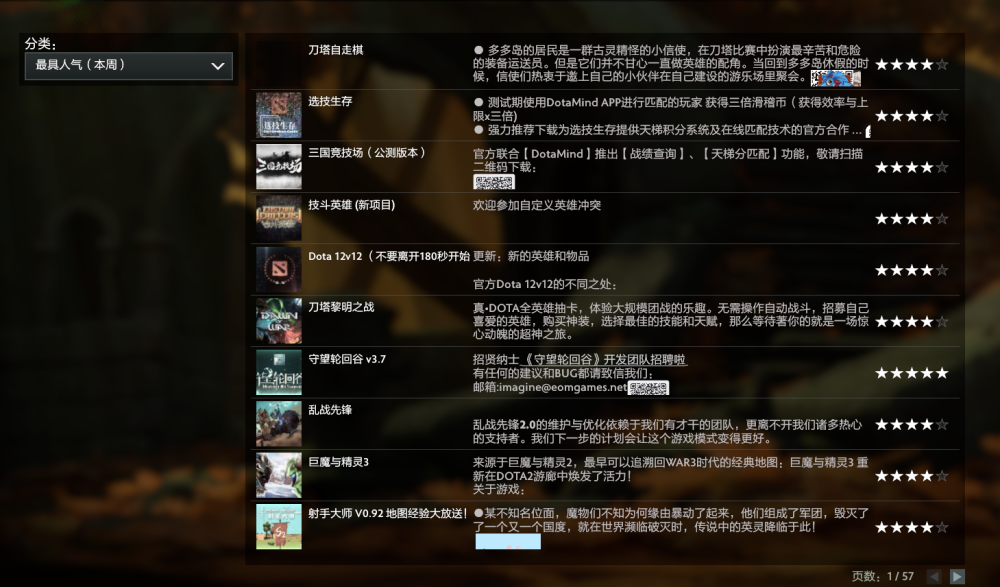
Task: Select the 刀塔自走棋 game title
Action: point(335,50)
